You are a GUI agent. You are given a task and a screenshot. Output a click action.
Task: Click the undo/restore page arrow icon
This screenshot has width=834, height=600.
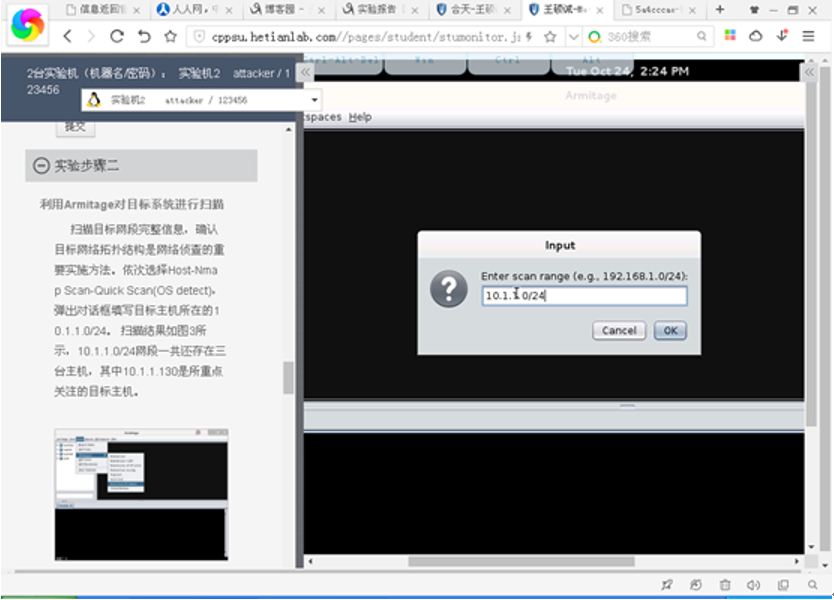coord(144,36)
